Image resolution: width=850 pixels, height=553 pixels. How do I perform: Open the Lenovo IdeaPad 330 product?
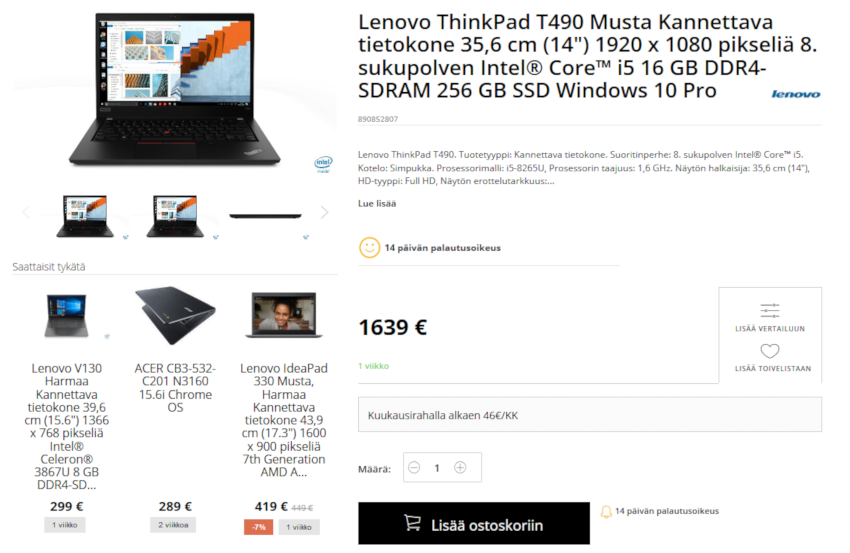[284, 420]
